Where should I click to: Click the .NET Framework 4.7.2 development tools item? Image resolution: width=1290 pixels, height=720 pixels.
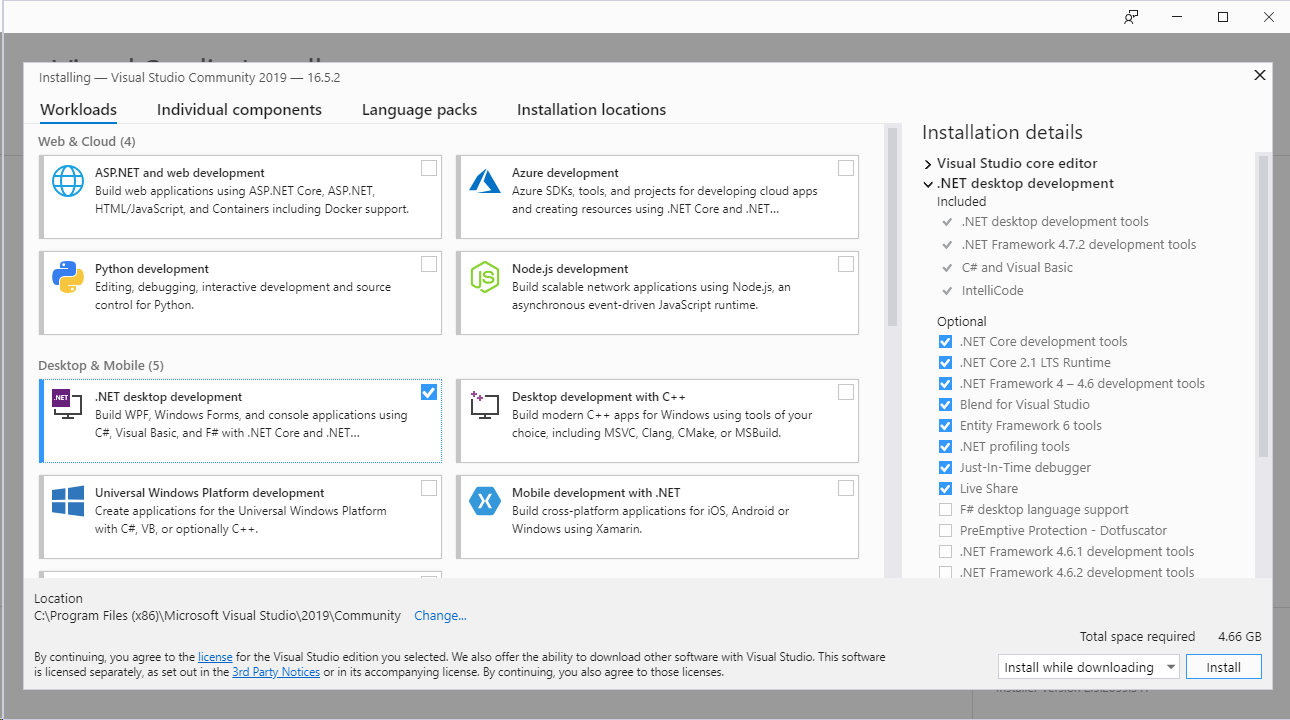1078,245
